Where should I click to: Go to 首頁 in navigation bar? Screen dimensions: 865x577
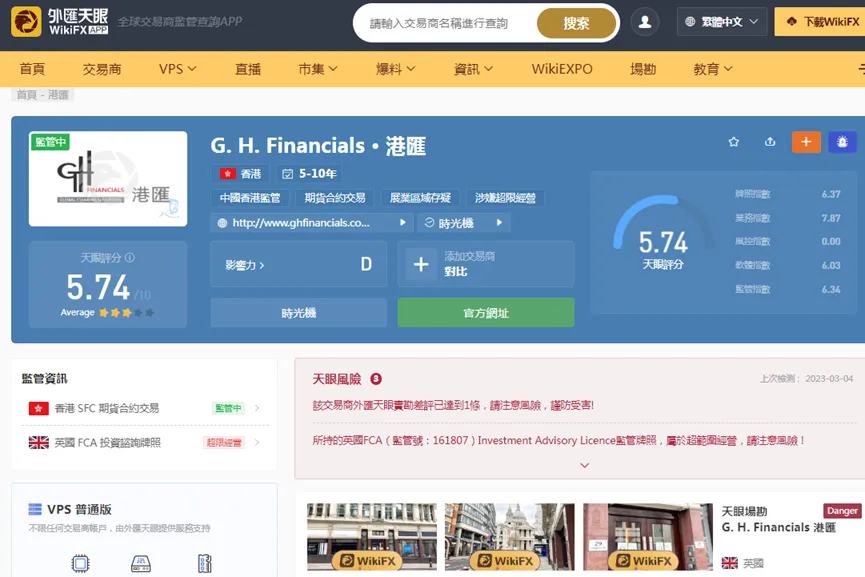click(32, 69)
